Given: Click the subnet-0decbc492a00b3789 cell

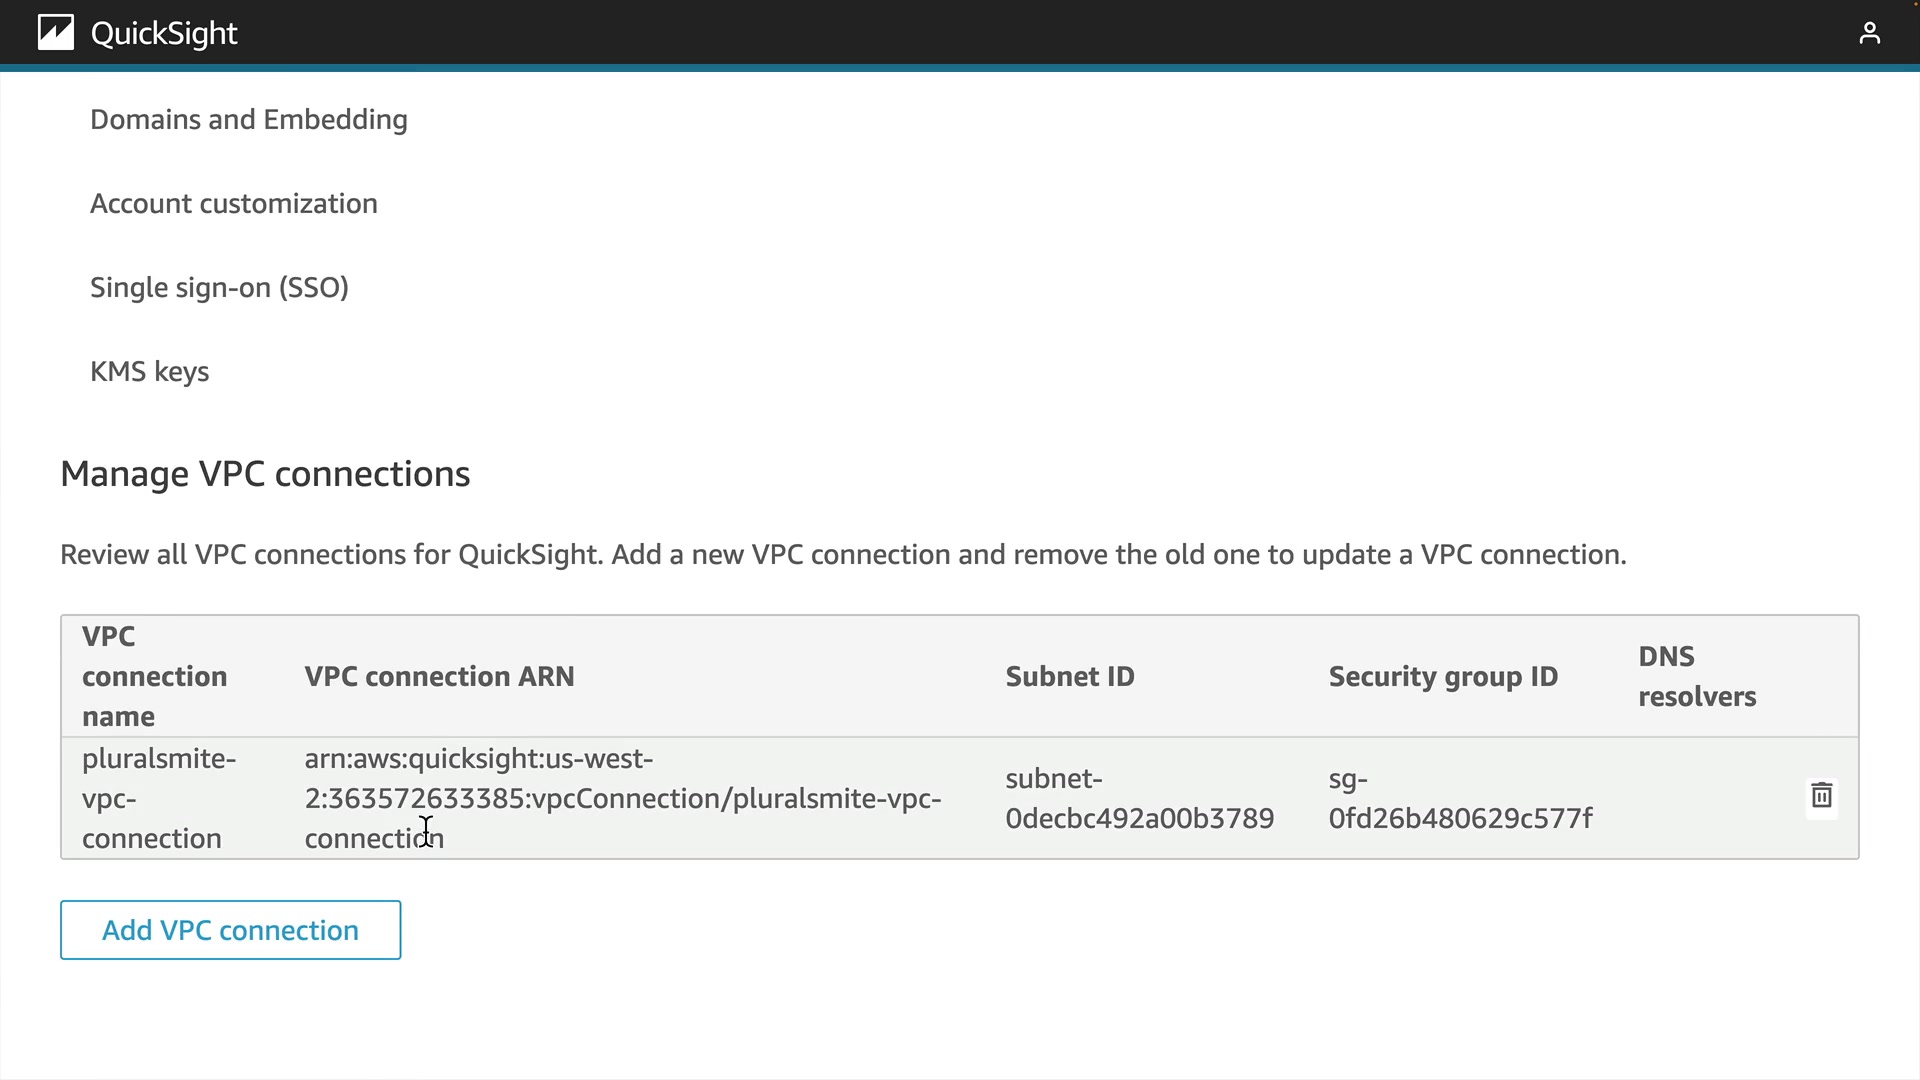Looking at the screenshot, I should 1139,799.
